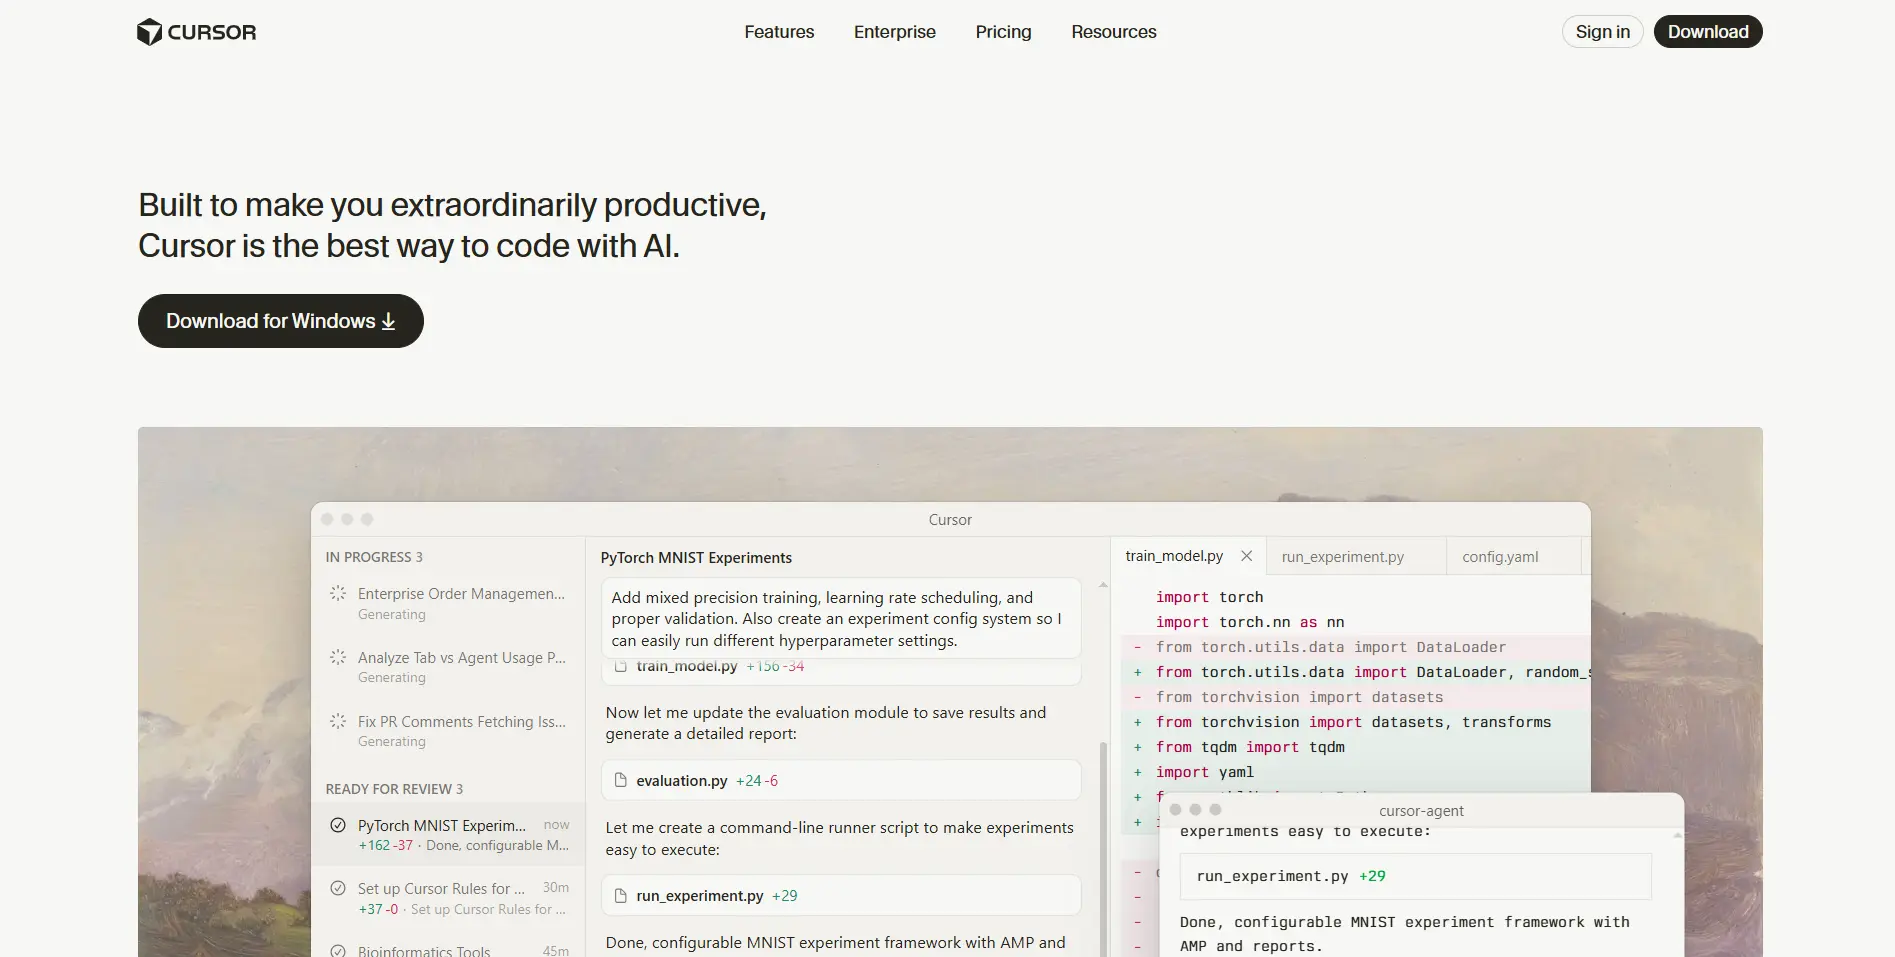Click the file icon next to evaluation.py
The width and height of the screenshot is (1895, 957).
point(620,780)
